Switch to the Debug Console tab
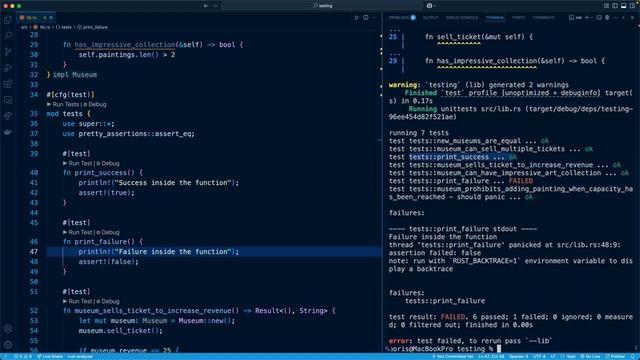 pos(462,18)
